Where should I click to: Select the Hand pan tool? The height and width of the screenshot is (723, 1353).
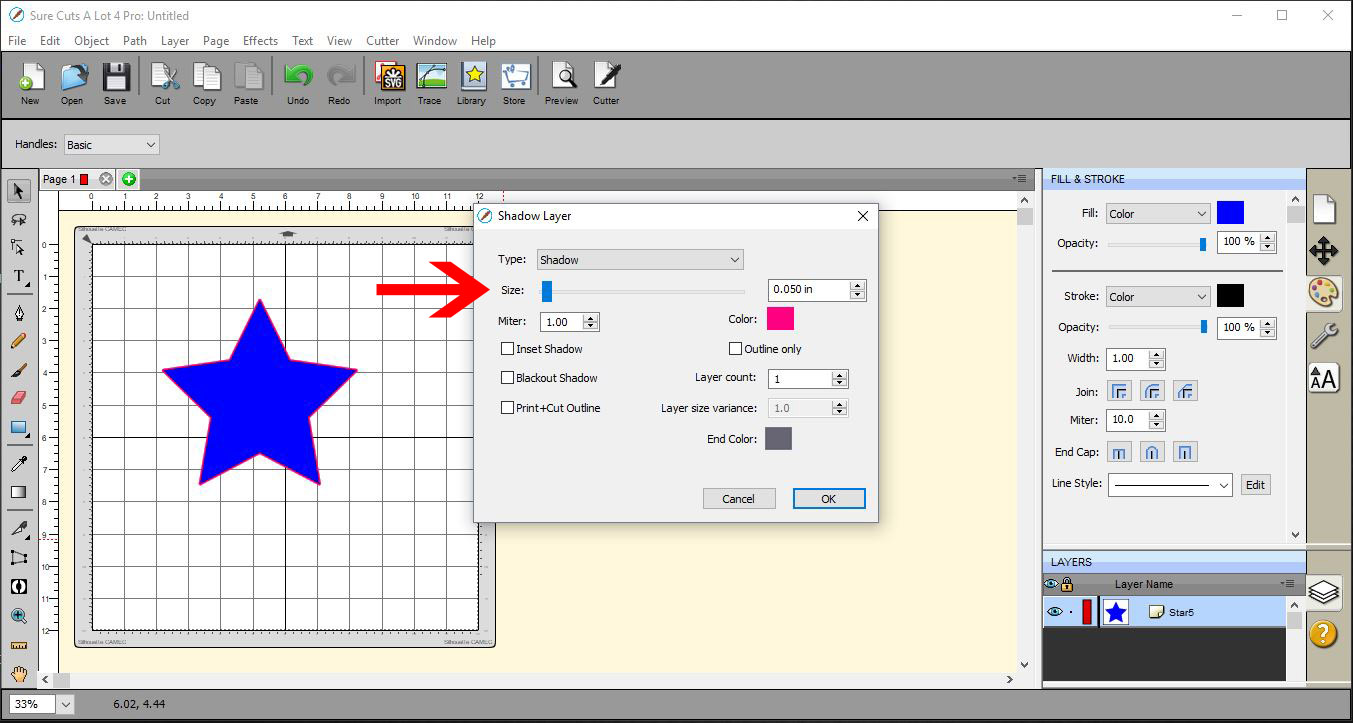[x=18, y=675]
